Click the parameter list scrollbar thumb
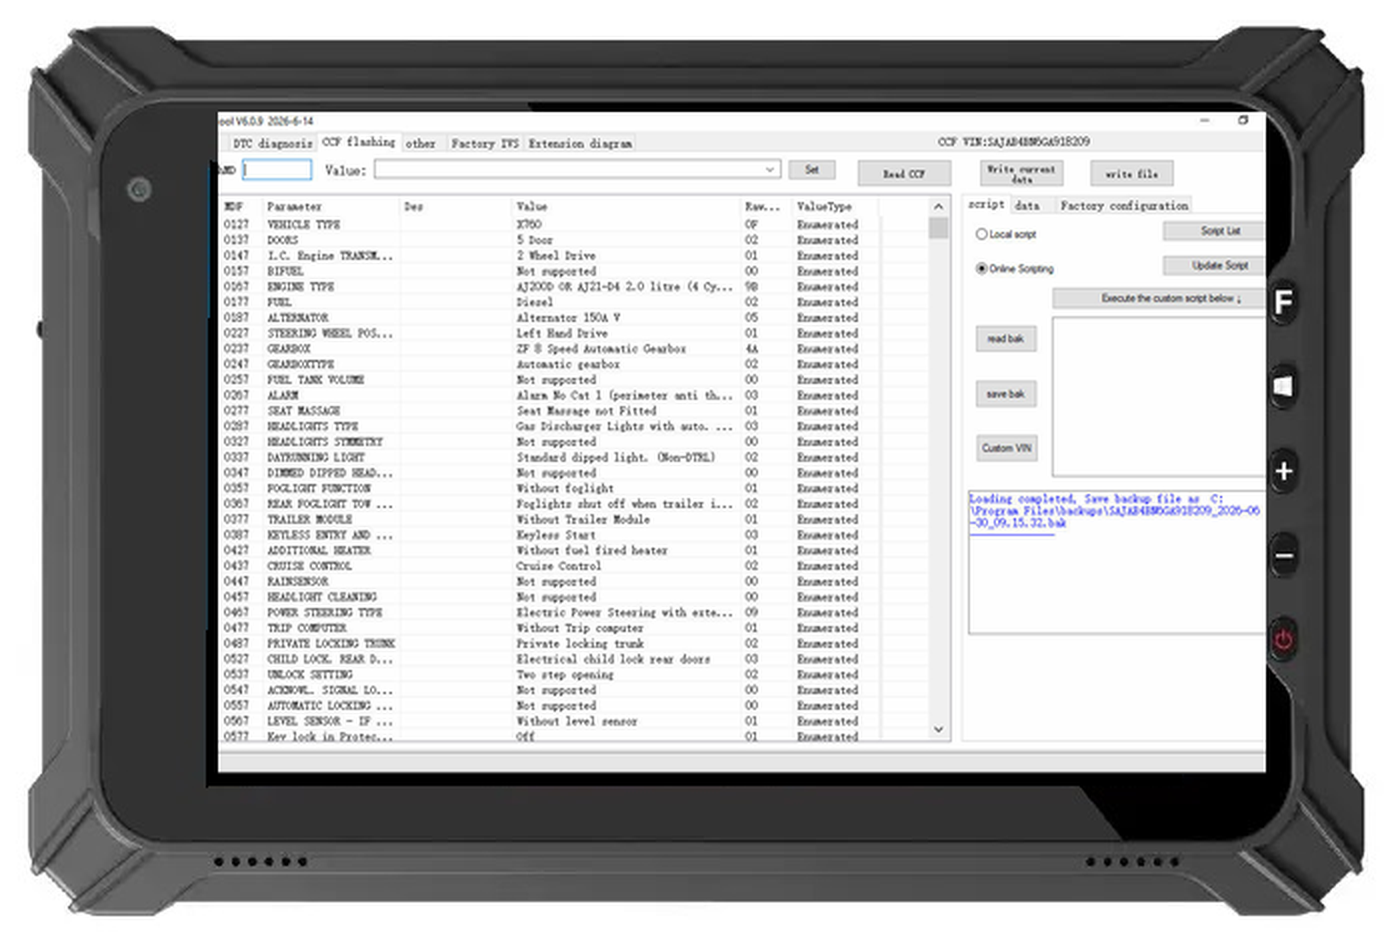 pos(938,228)
